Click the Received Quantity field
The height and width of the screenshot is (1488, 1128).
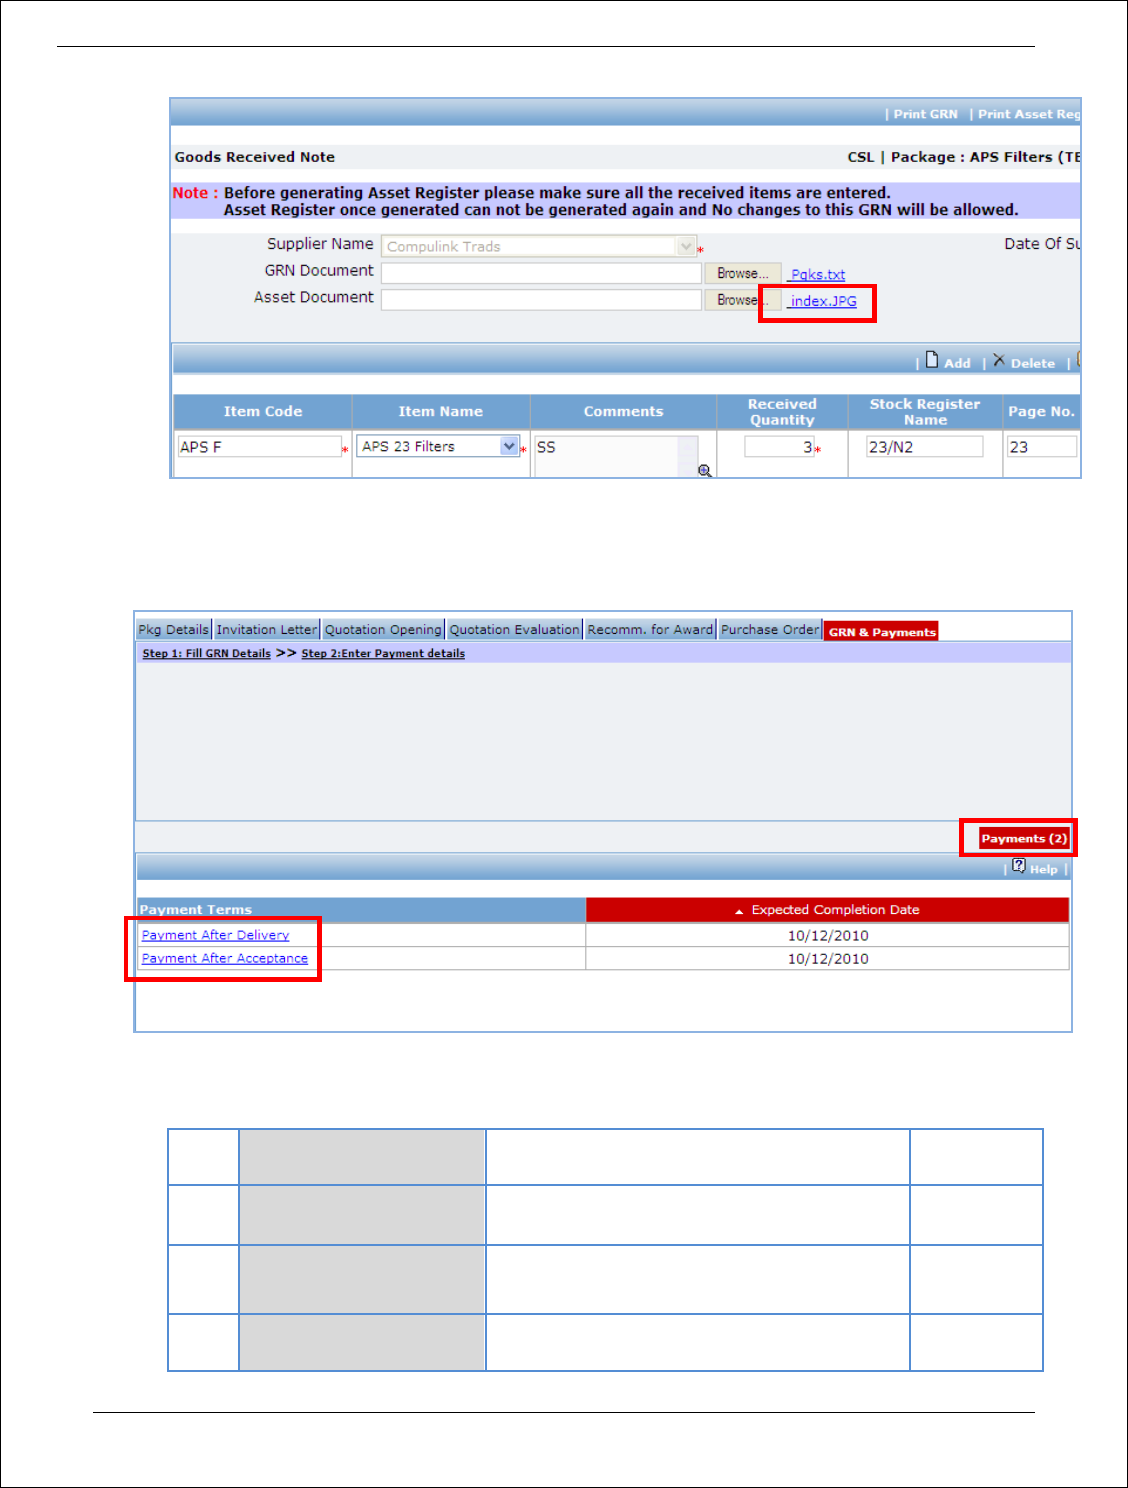coord(780,447)
